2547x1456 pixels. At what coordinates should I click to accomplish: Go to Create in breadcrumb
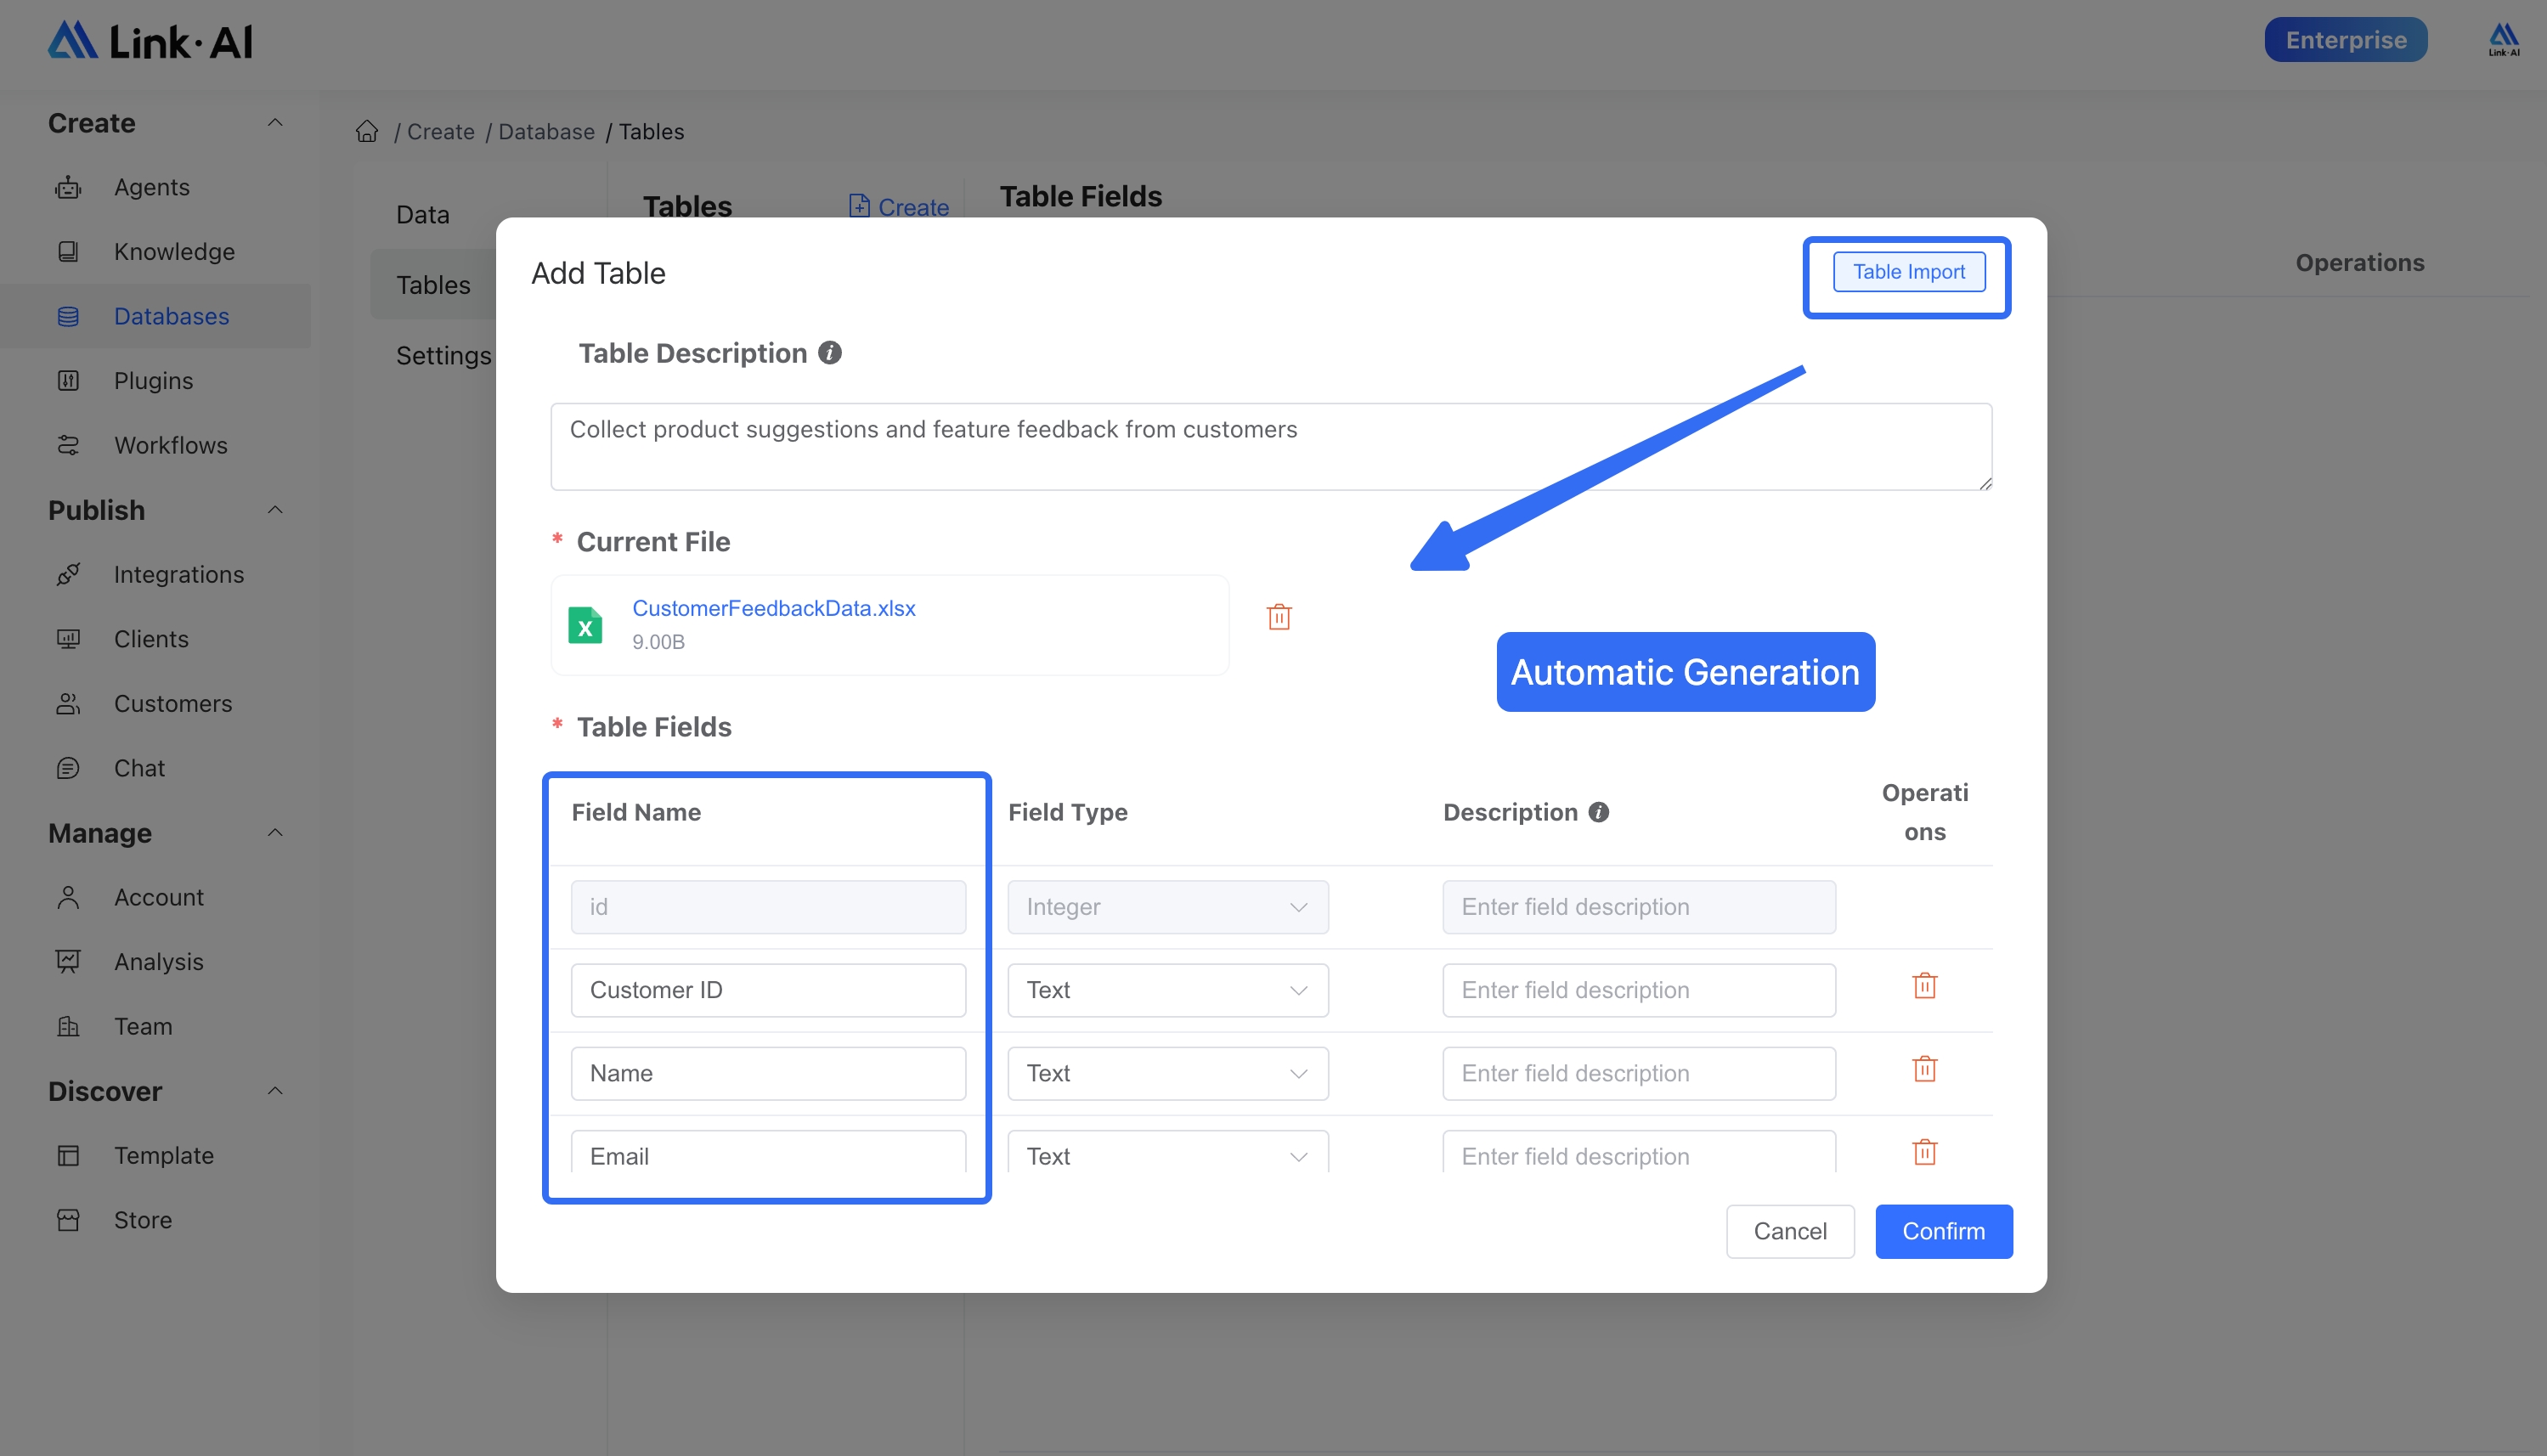pos(441,132)
